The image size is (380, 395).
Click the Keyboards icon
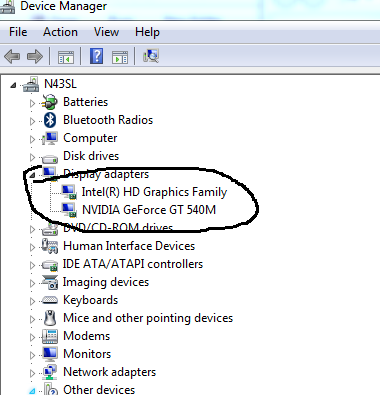[50, 300]
